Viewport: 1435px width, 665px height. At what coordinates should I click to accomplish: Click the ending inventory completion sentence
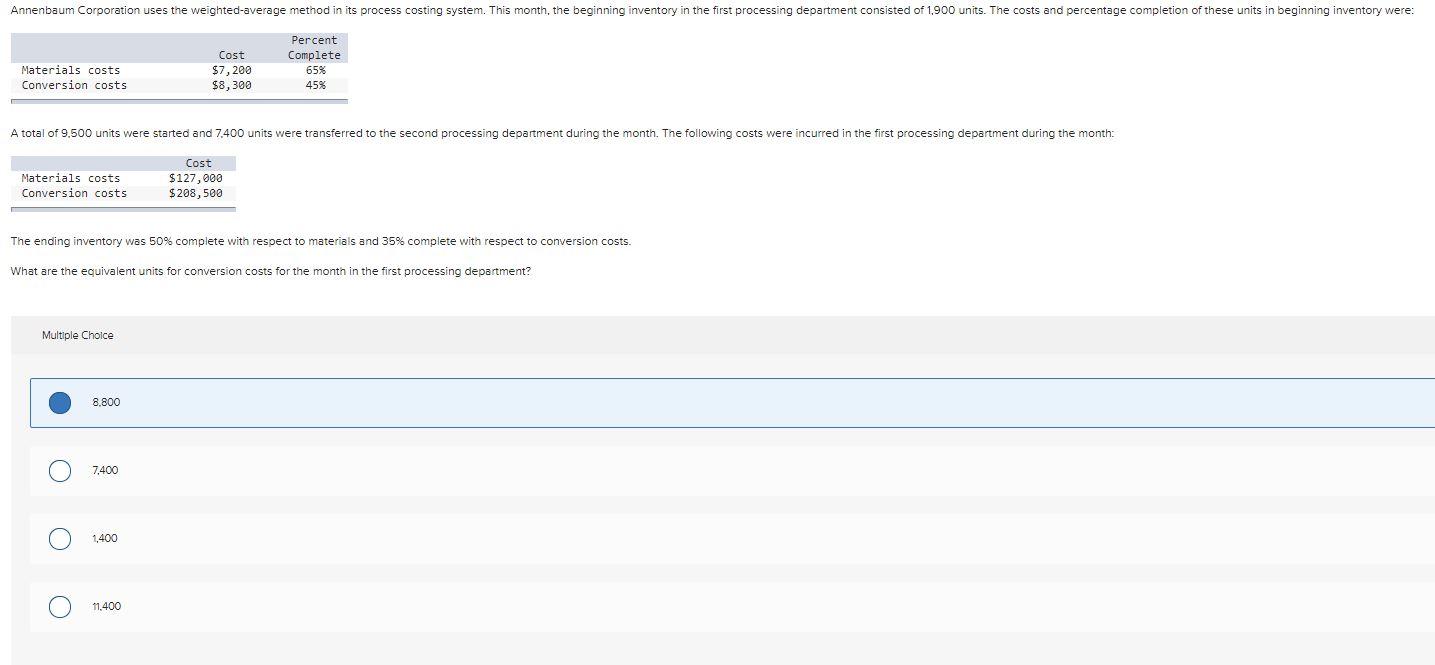click(x=321, y=241)
